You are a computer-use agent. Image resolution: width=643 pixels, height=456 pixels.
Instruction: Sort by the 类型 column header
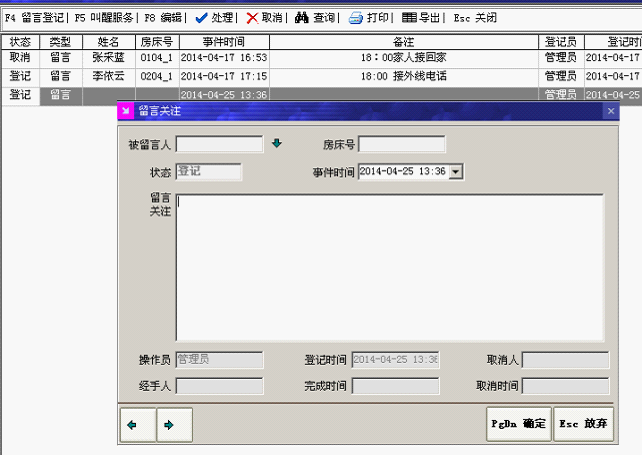[x=61, y=42]
